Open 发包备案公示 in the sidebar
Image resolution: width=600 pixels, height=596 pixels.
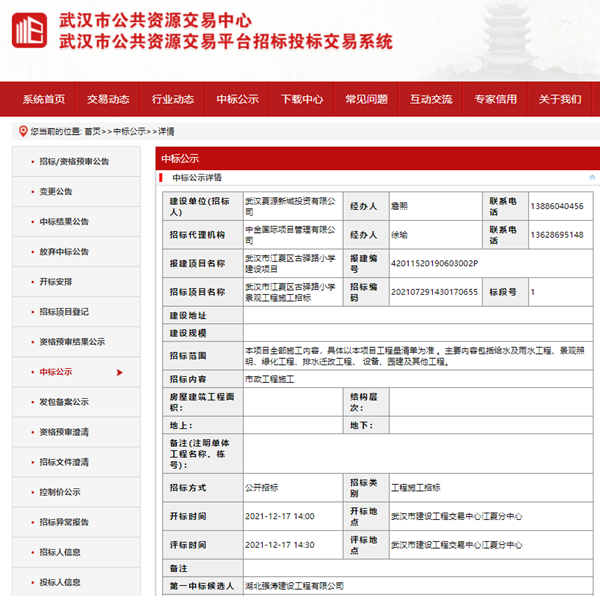[77, 402]
